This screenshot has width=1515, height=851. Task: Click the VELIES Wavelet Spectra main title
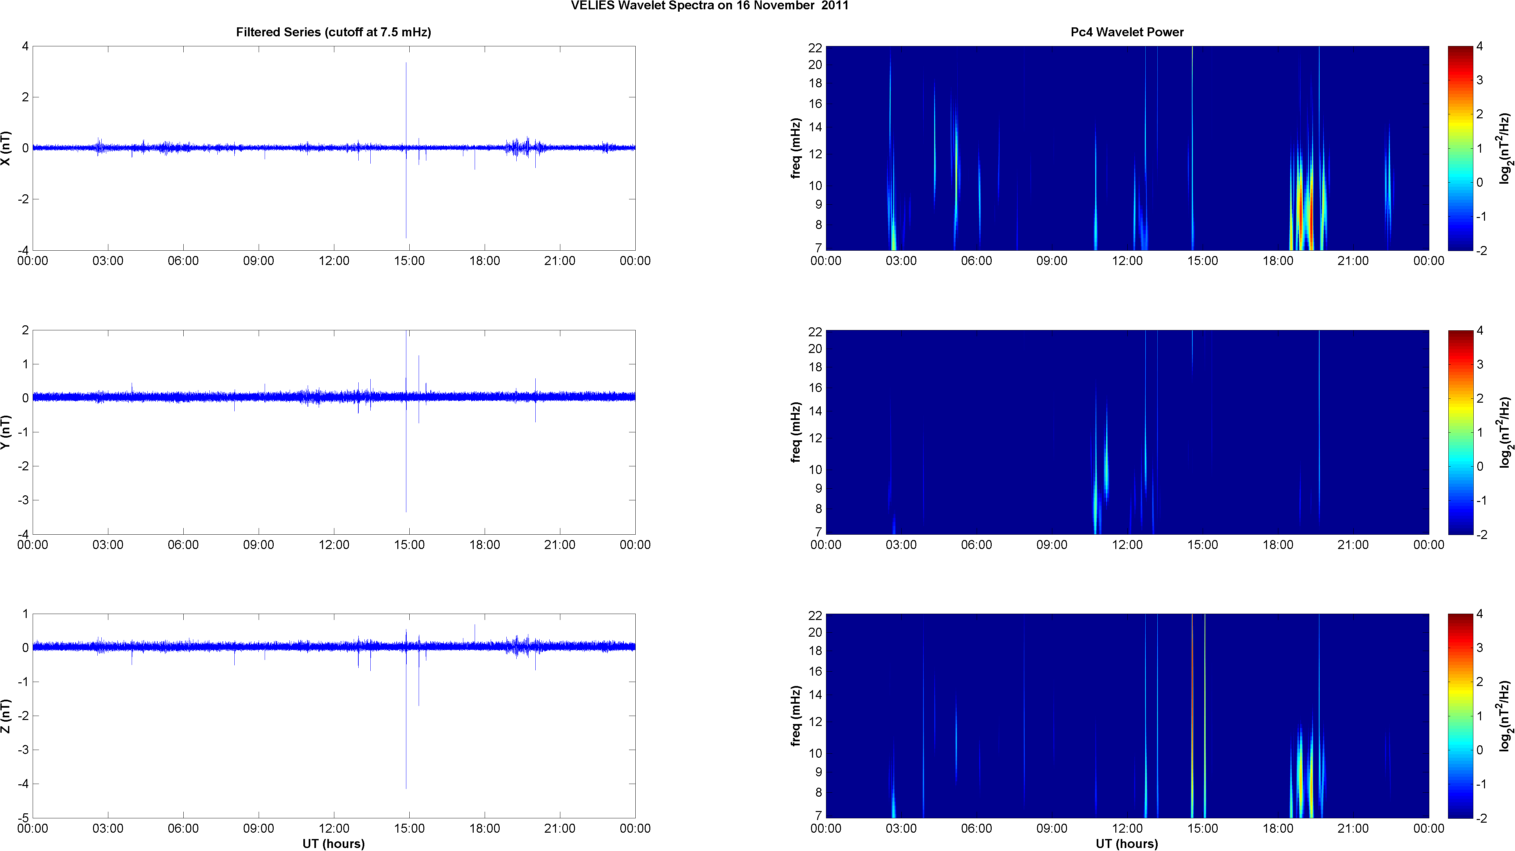pos(709,6)
